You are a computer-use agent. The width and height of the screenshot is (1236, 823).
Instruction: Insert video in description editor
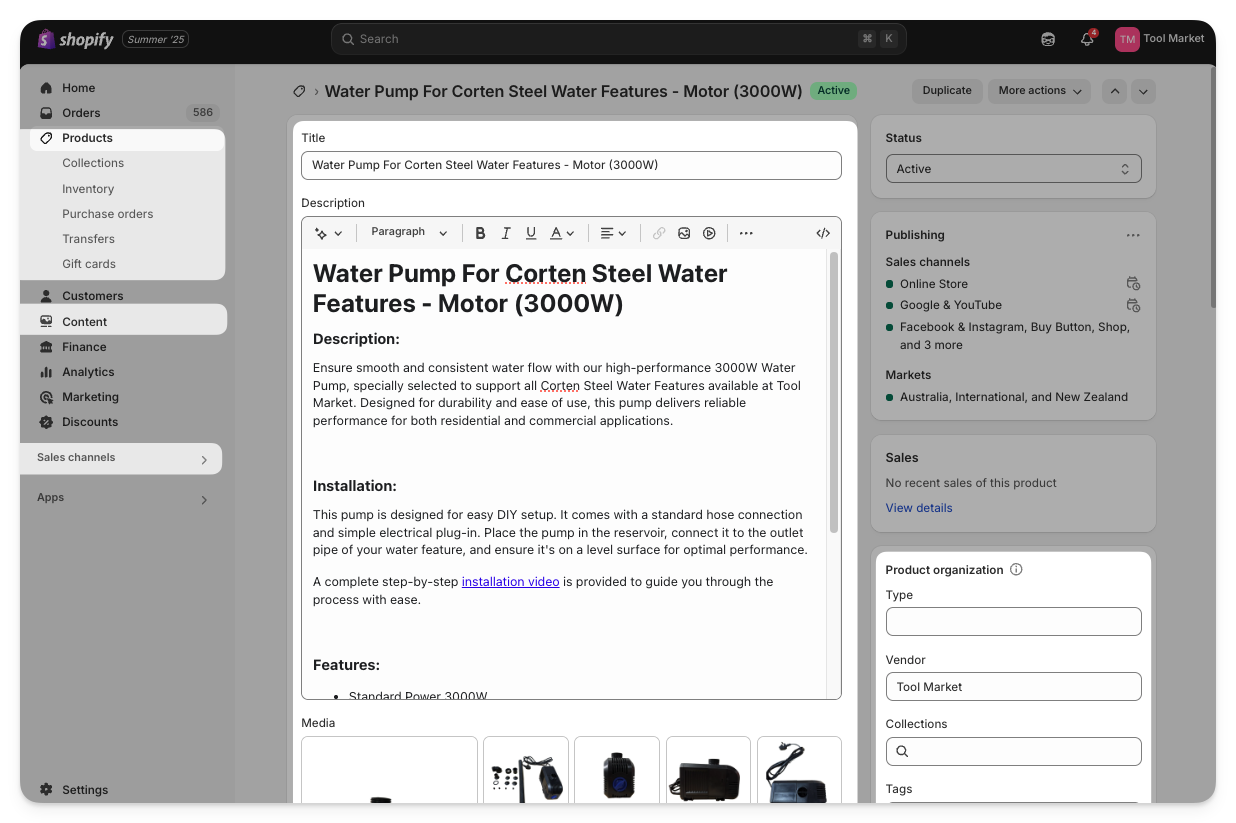pyautogui.click(x=709, y=233)
